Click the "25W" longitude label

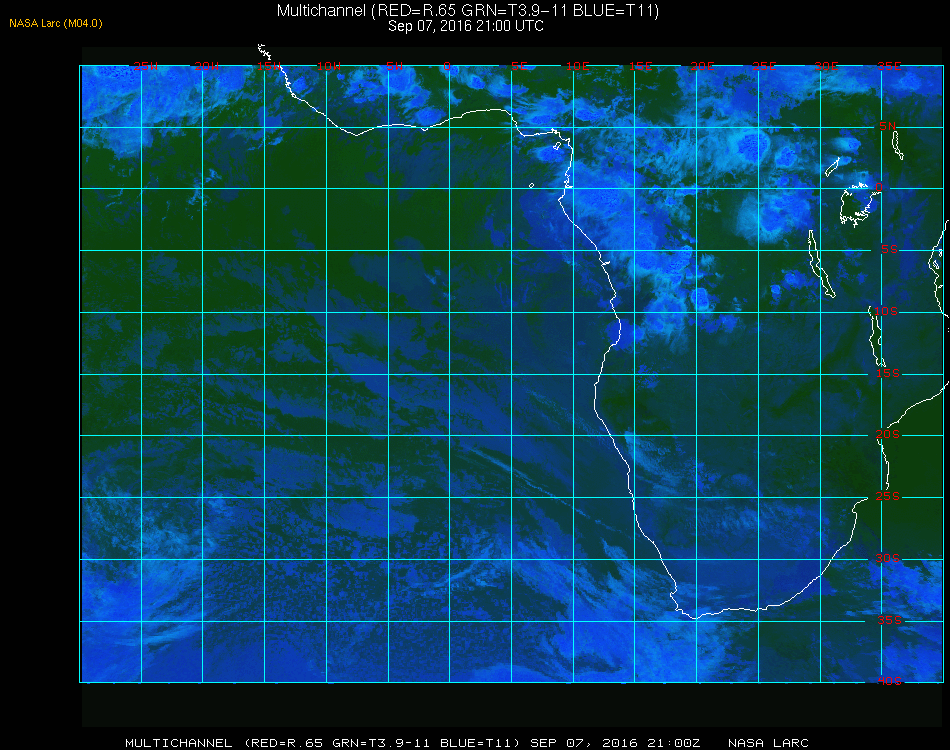(145, 66)
